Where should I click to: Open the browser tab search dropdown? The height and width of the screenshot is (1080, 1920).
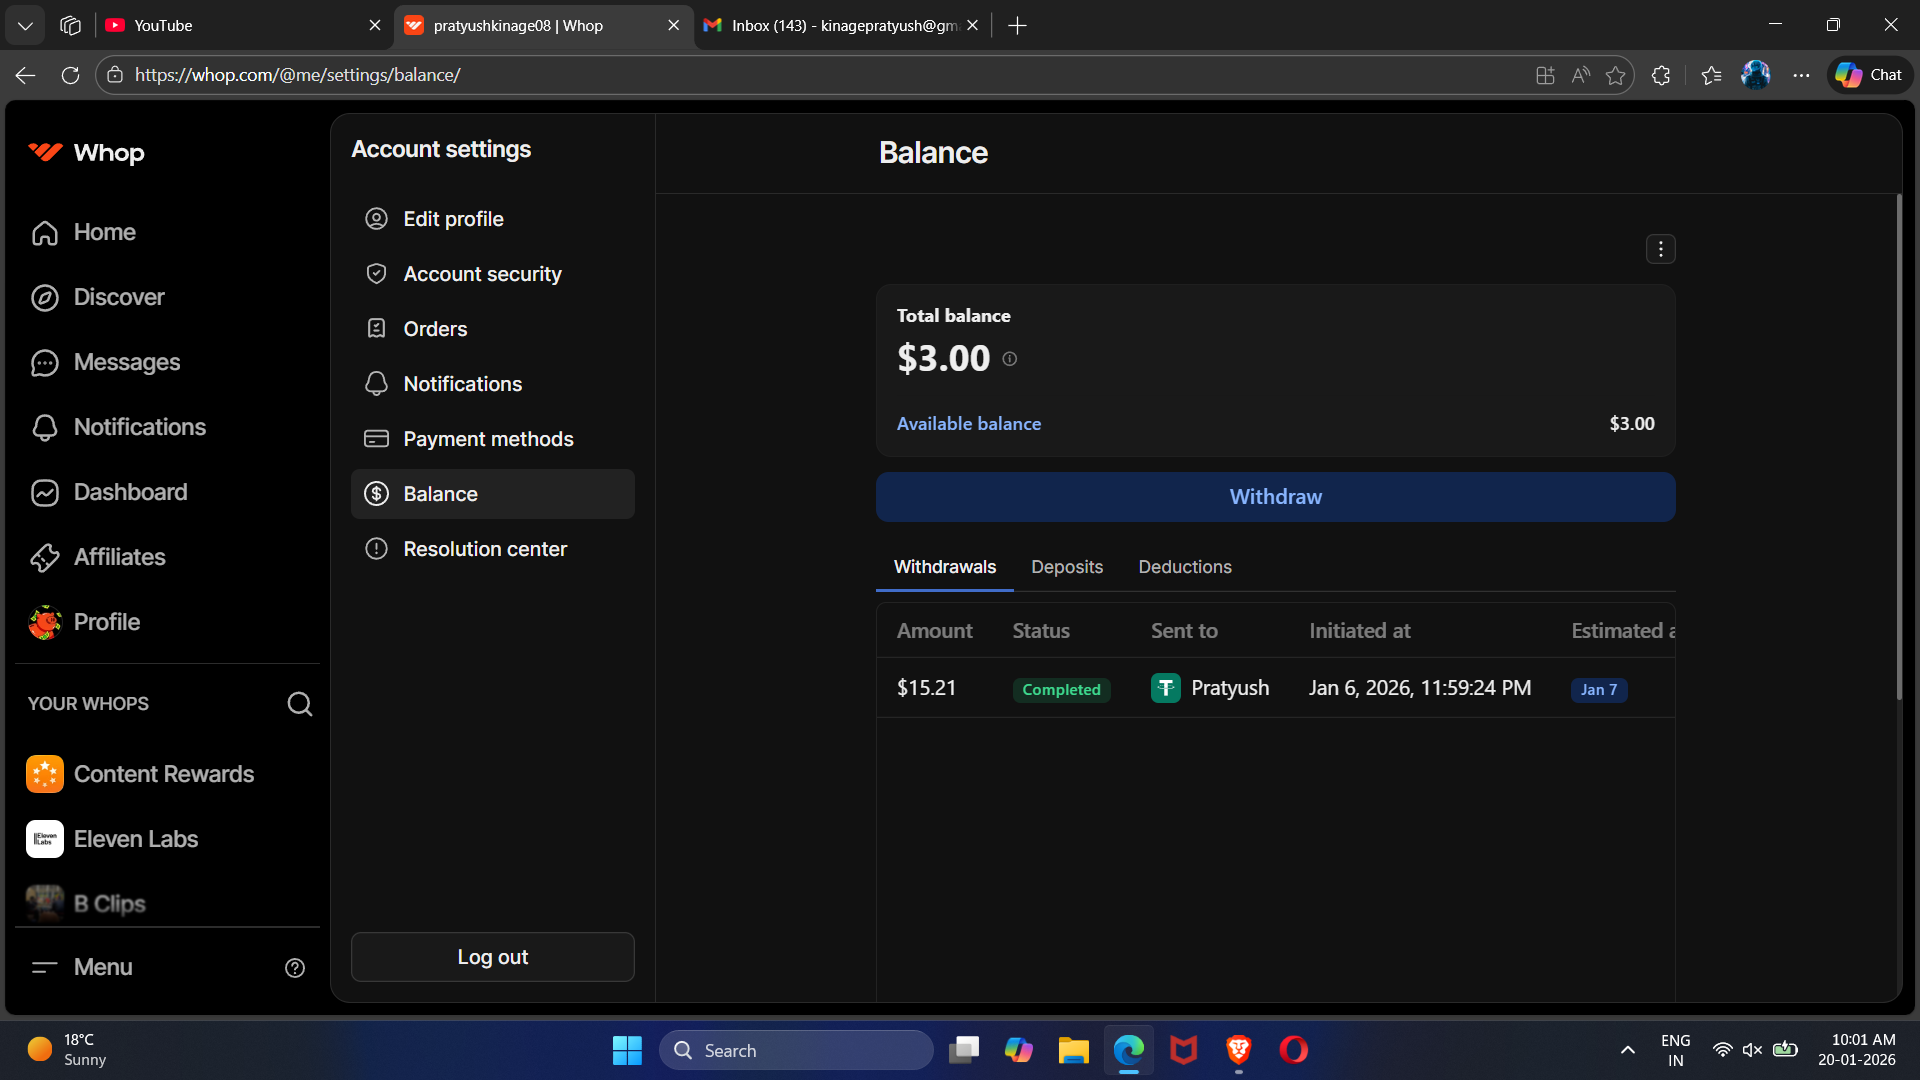(x=25, y=25)
